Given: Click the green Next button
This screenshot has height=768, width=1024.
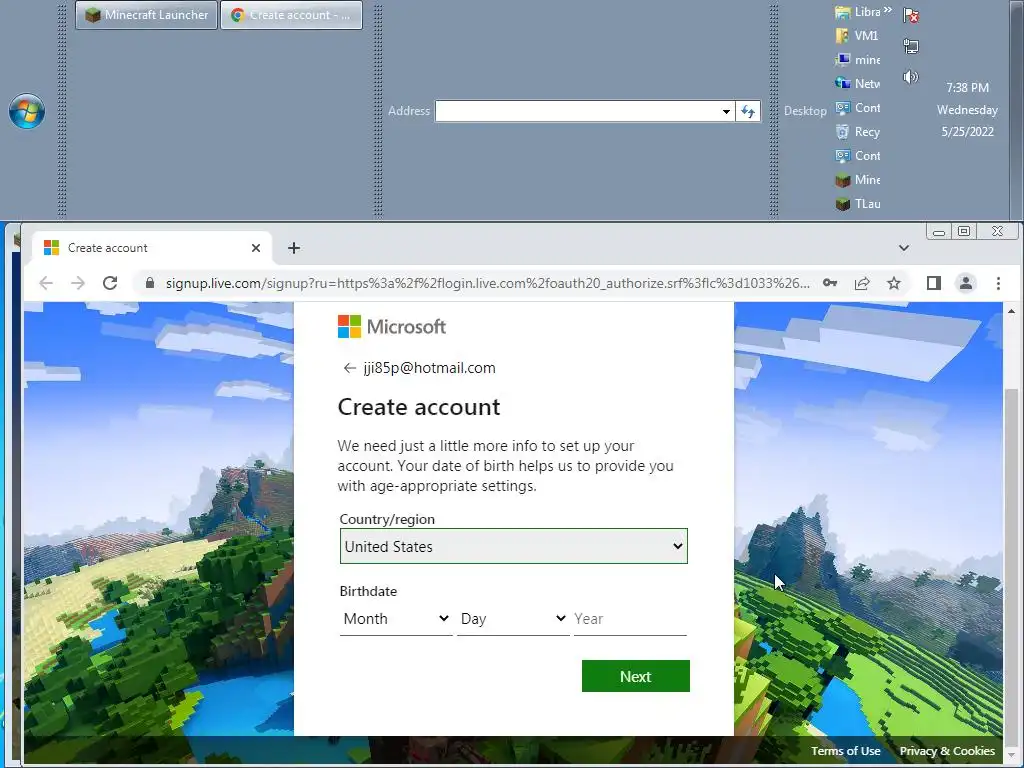Looking at the screenshot, I should (635, 676).
